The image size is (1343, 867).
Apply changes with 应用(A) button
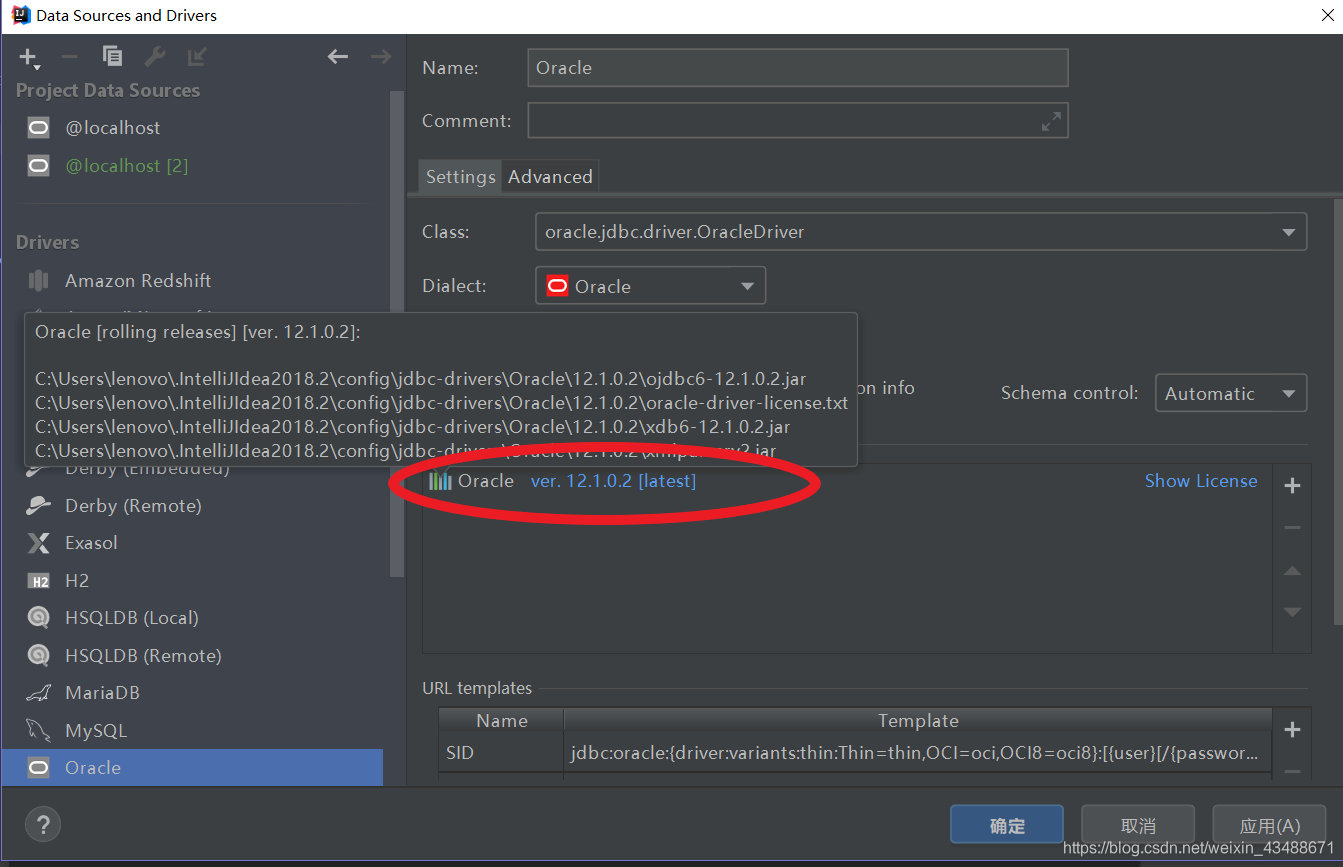(1268, 825)
